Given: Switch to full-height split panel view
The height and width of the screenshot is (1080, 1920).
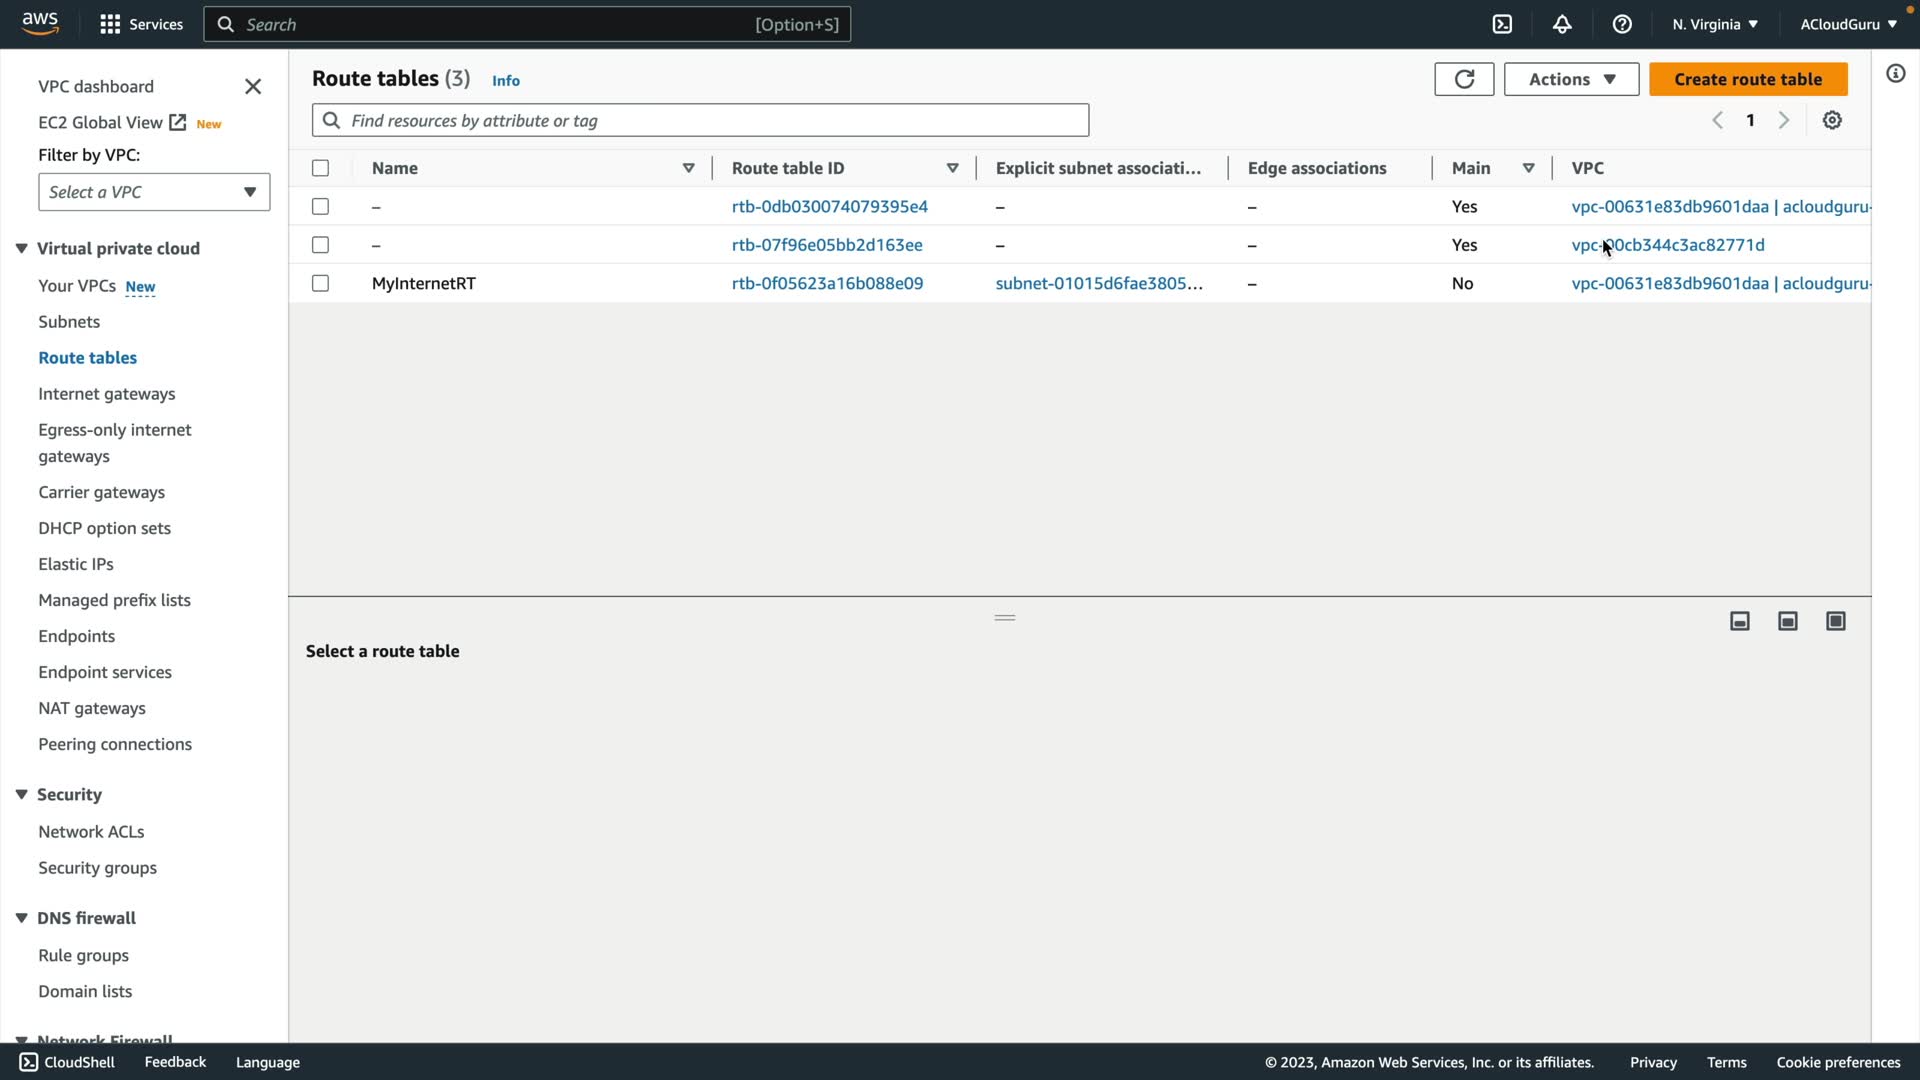Looking at the screenshot, I should (1836, 621).
